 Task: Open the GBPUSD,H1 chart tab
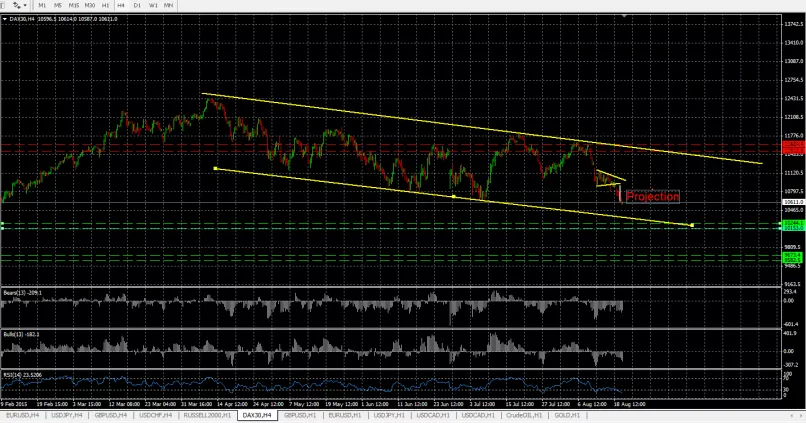[300, 415]
